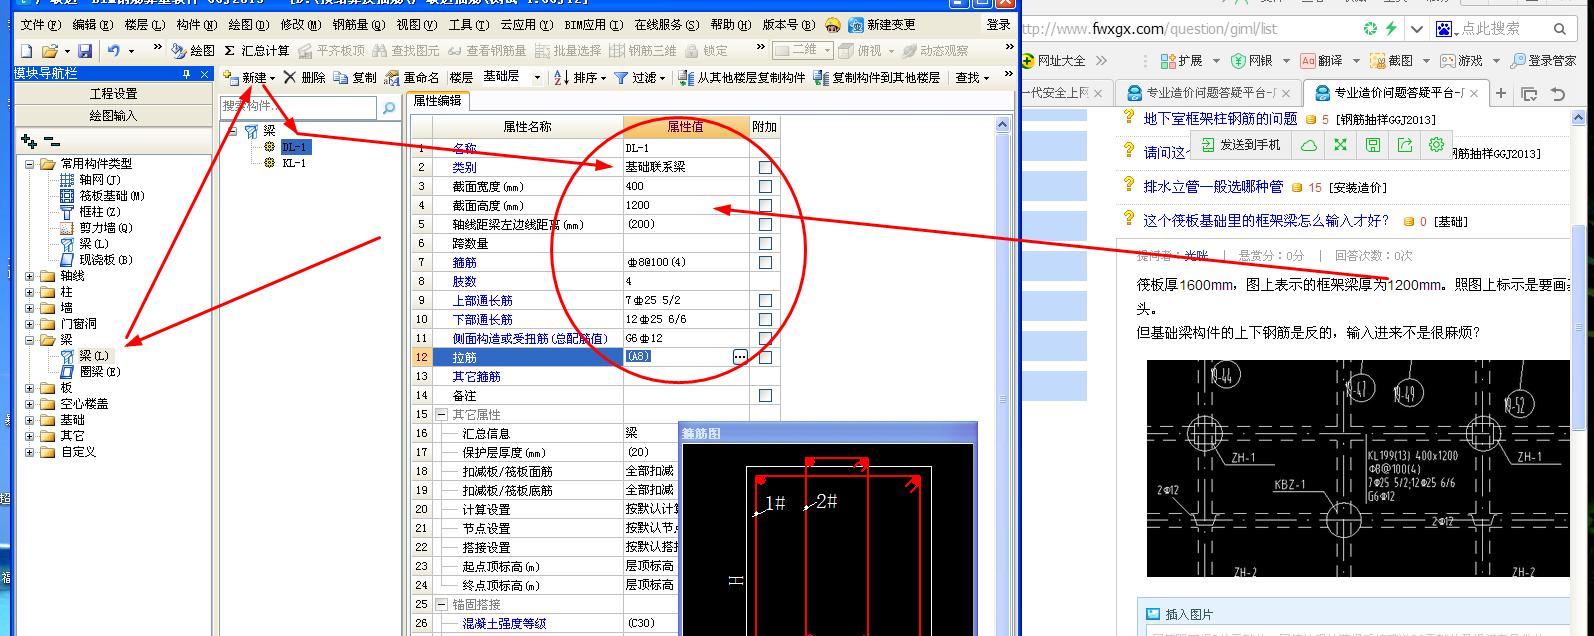Click the expand-all plus icon in the navigation panel

point(28,142)
